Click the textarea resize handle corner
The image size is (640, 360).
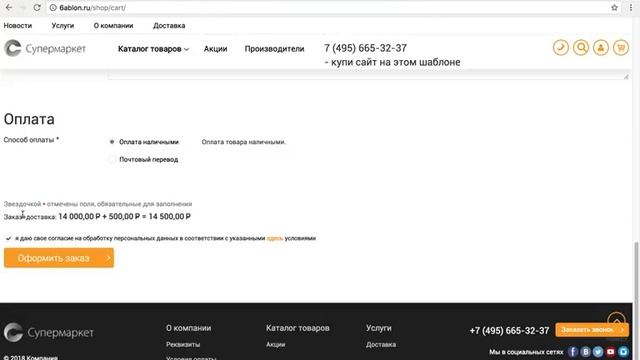pyautogui.click(x=626, y=76)
